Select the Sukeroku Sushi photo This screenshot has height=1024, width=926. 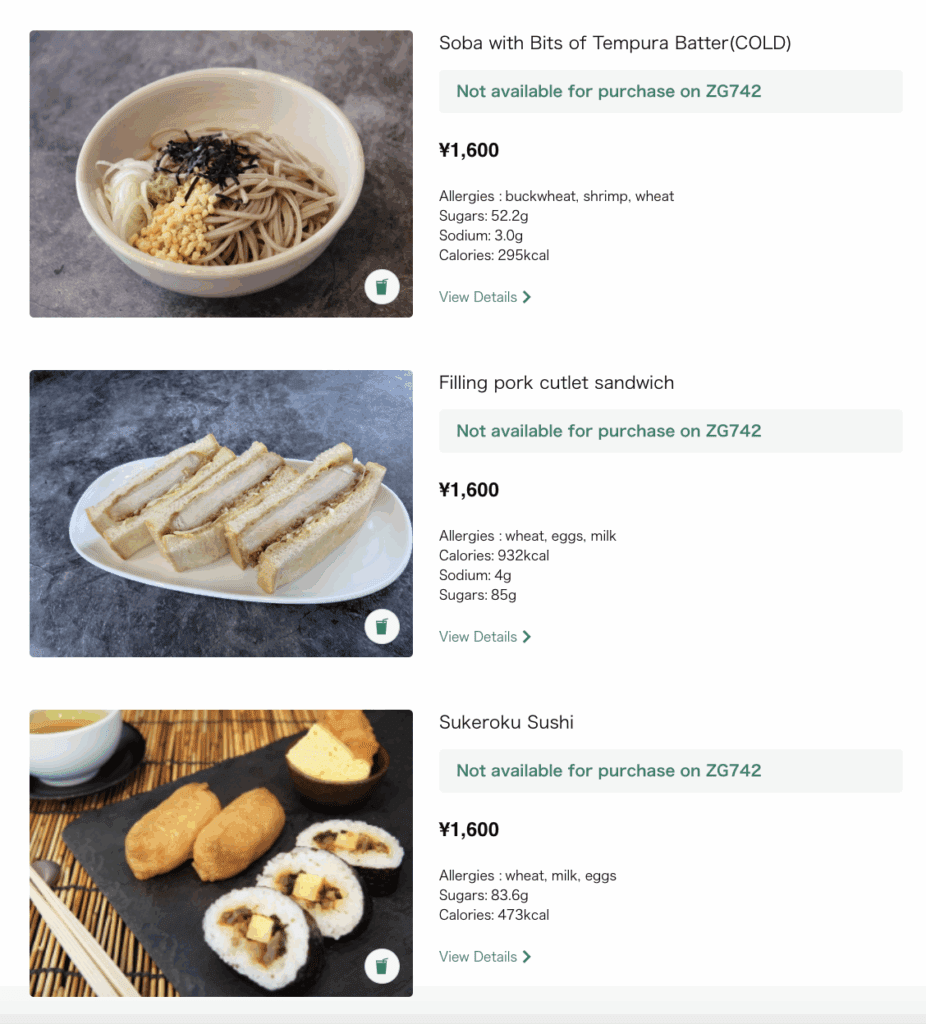[x=221, y=853]
